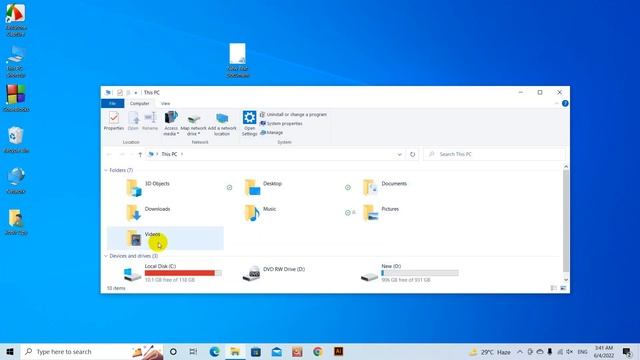Click the taskbar search box
Viewport: 640px width, 360px height.
pyautogui.click(x=91, y=351)
